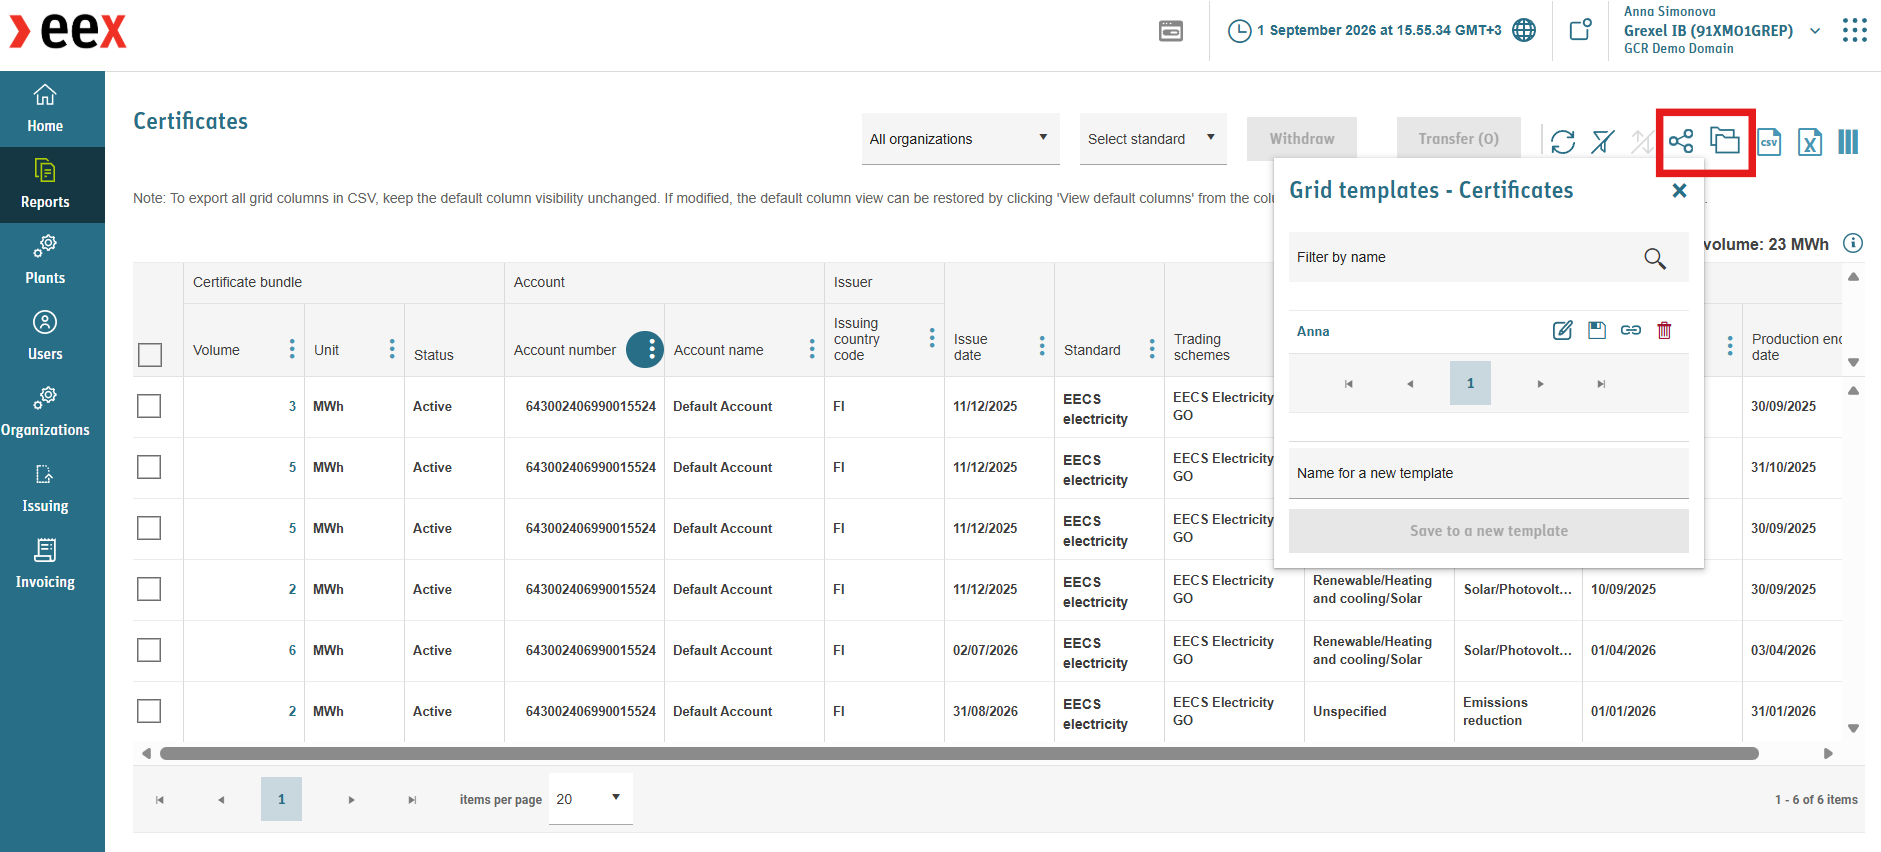The width and height of the screenshot is (1881, 852).
Task: Open Plants in the sidebar
Action: click(45, 261)
